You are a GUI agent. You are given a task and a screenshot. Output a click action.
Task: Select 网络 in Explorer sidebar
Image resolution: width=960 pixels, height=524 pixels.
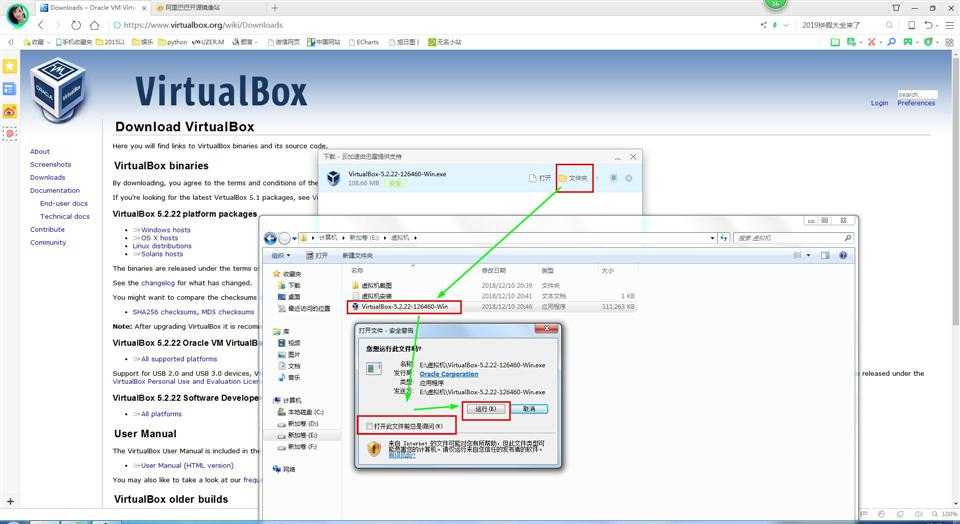click(284, 469)
